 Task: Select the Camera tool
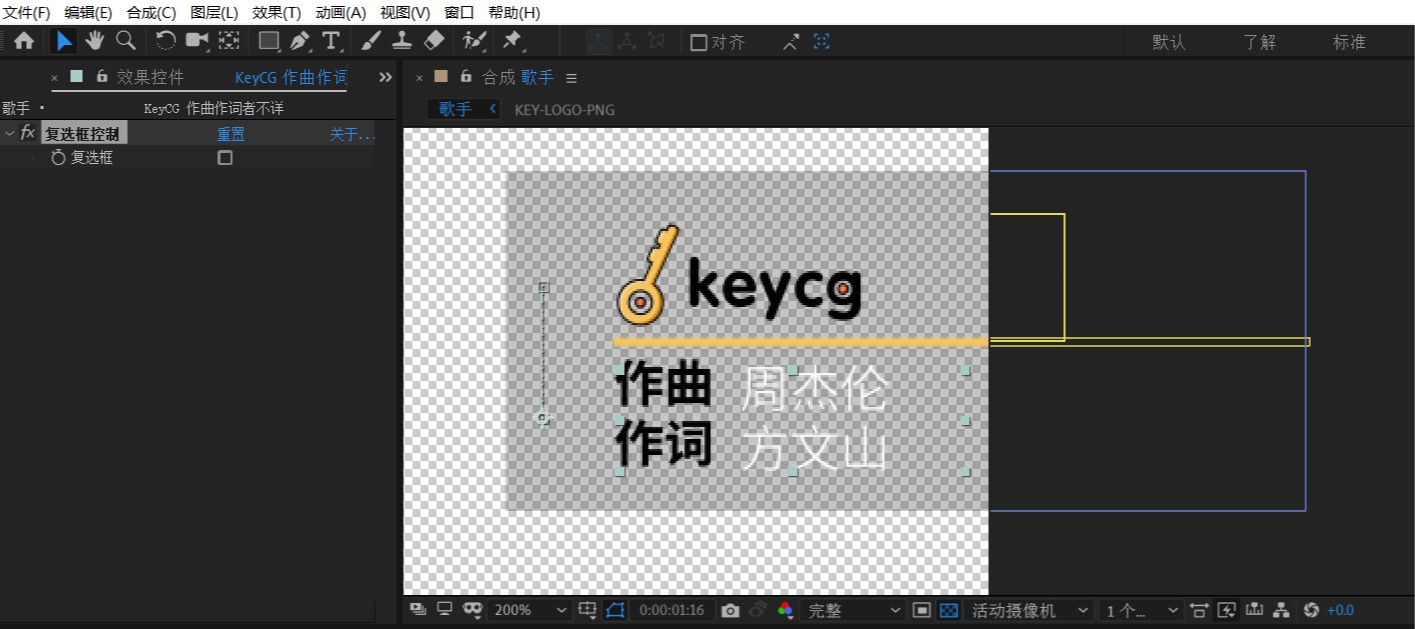click(x=197, y=41)
